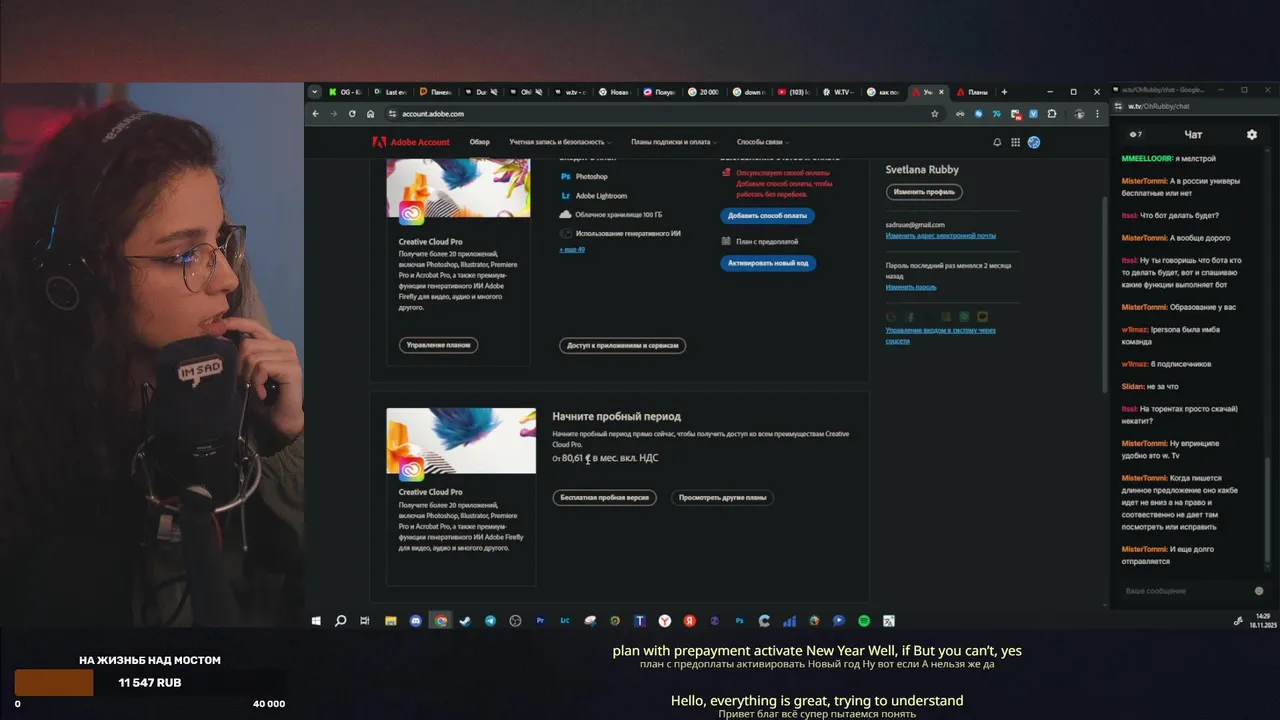Click the 'Svetlana Rubby' profile name
The height and width of the screenshot is (720, 1280).
[x=922, y=170]
